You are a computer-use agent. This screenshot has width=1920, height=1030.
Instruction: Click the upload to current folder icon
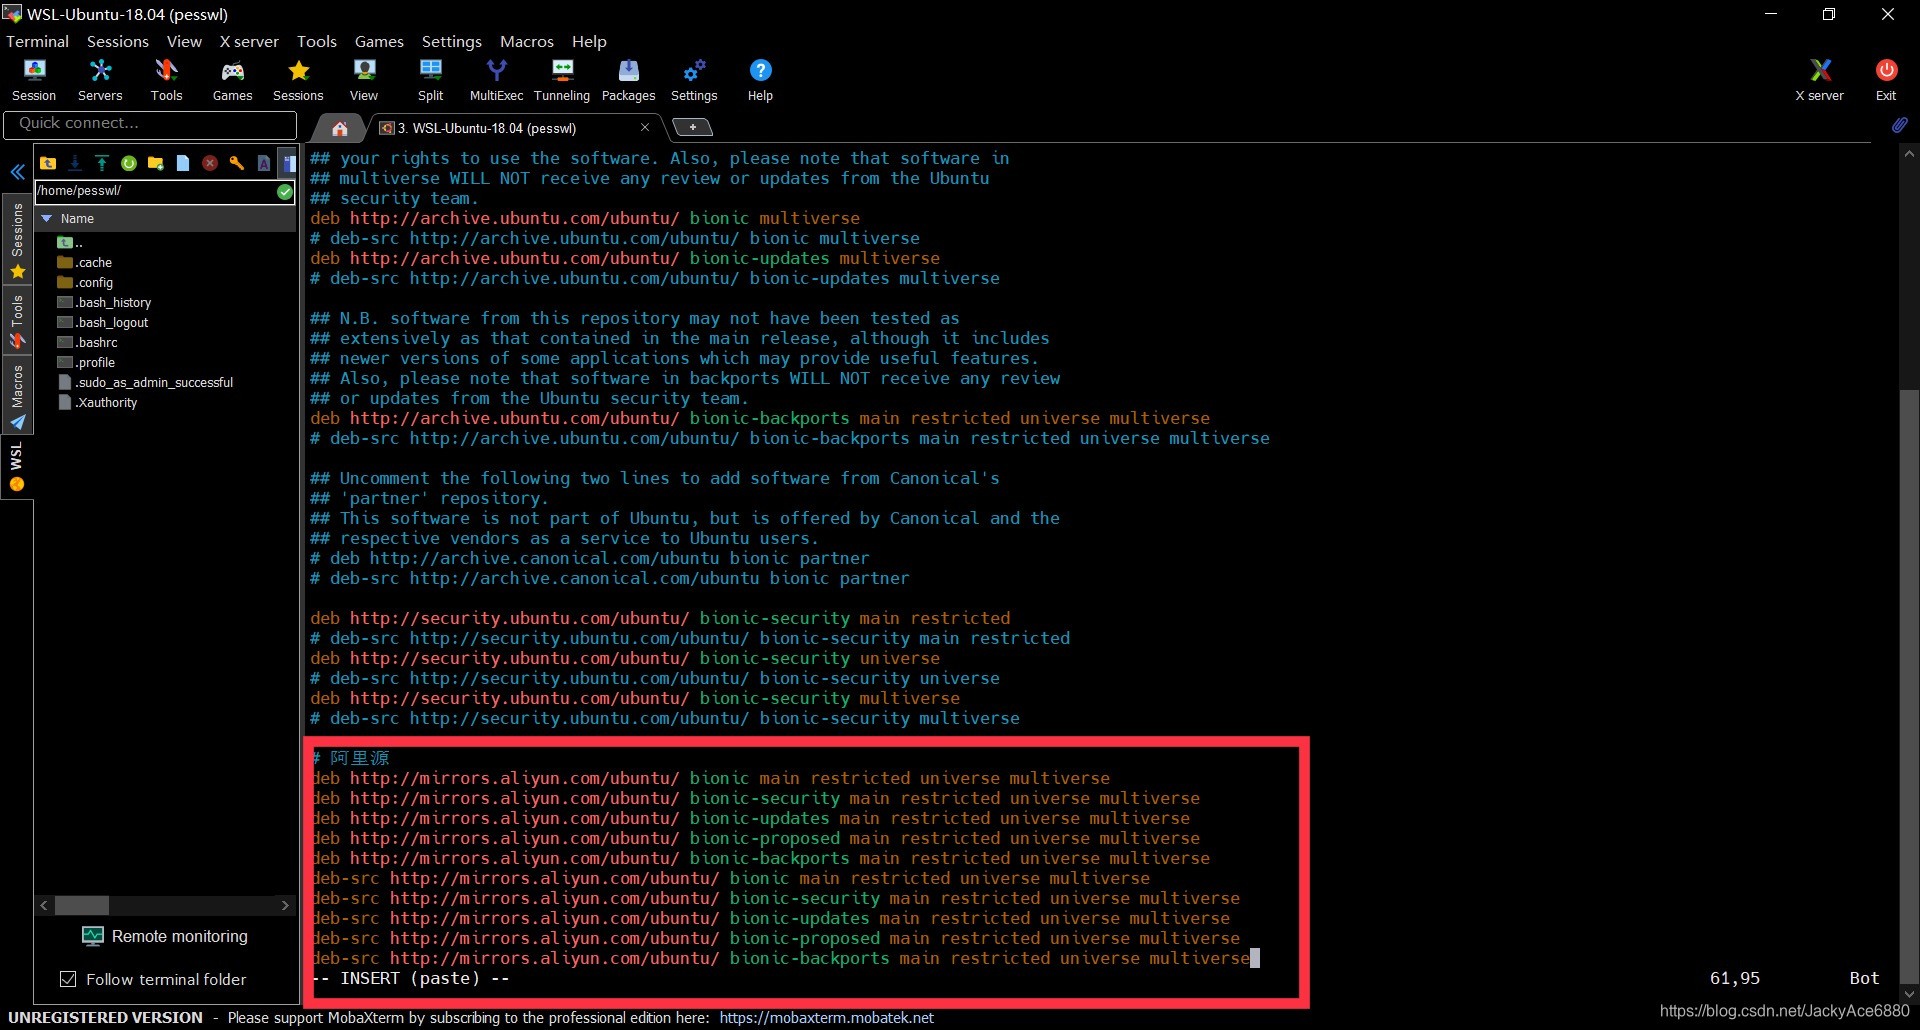(x=102, y=163)
